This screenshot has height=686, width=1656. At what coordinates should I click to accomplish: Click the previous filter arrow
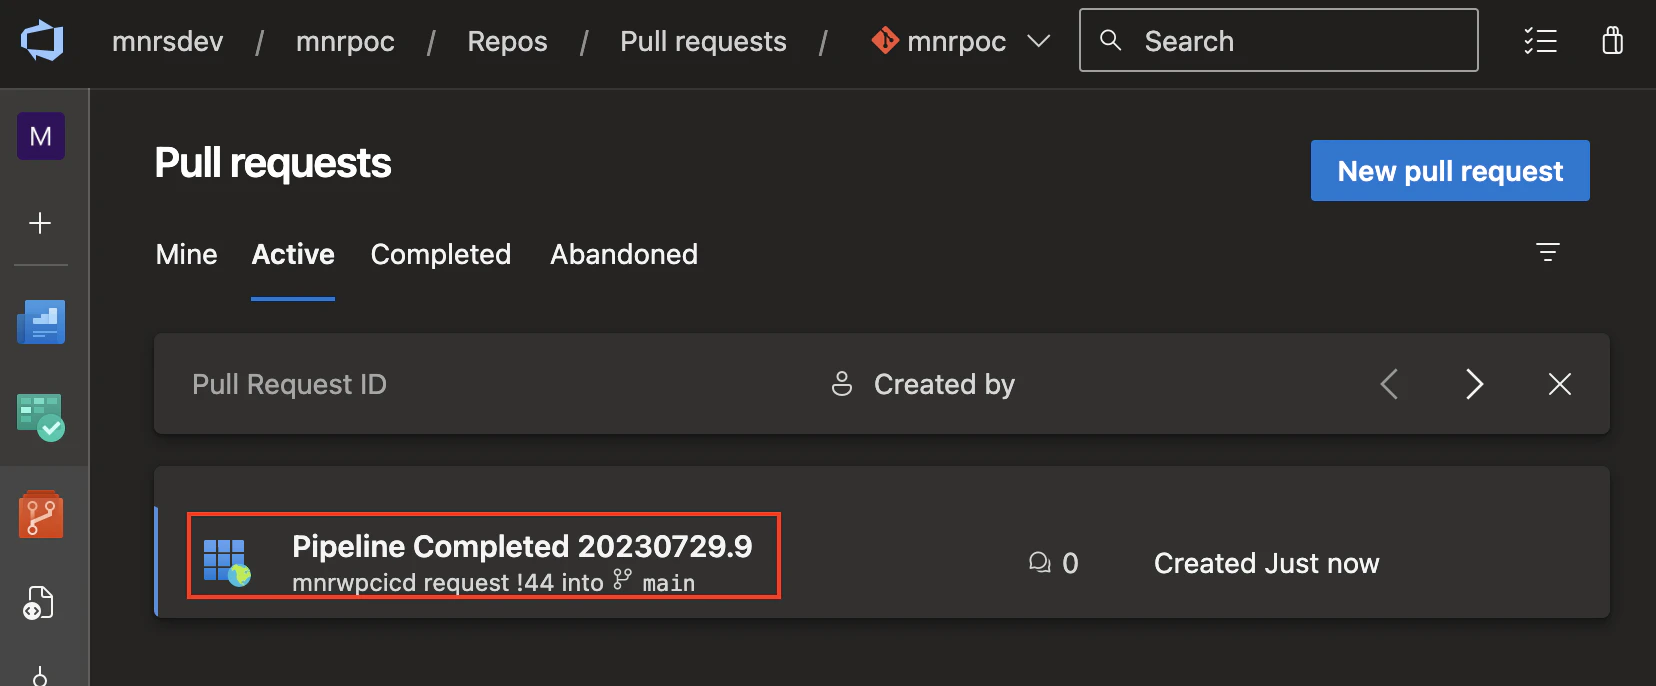[1389, 384]
